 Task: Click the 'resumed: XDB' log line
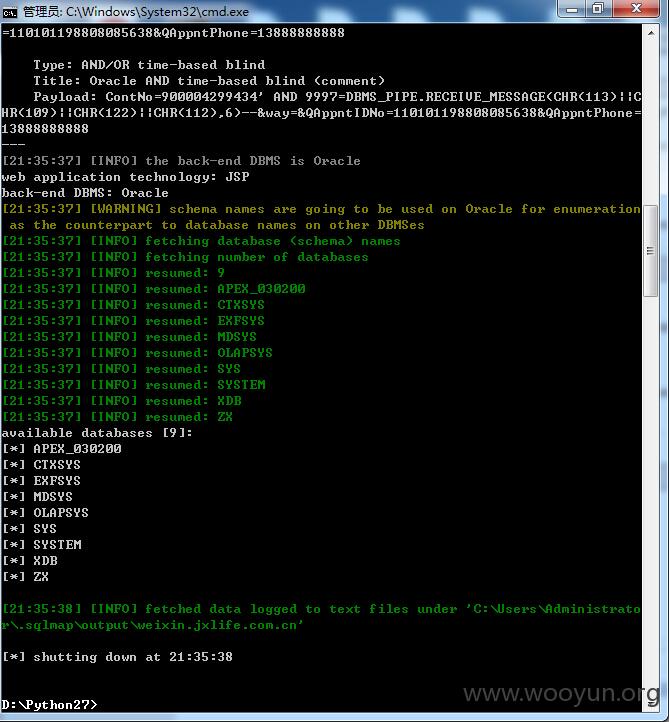[122, 401]
